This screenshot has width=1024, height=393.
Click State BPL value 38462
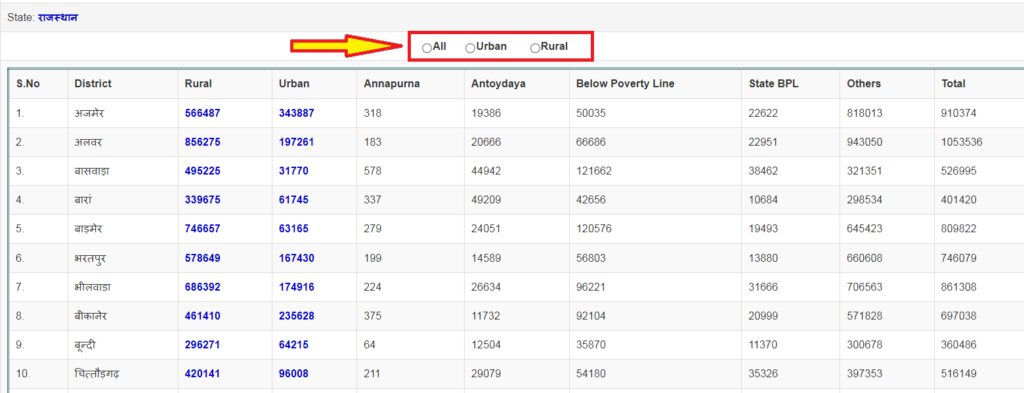pyautogui.click(x=763, y=171)
